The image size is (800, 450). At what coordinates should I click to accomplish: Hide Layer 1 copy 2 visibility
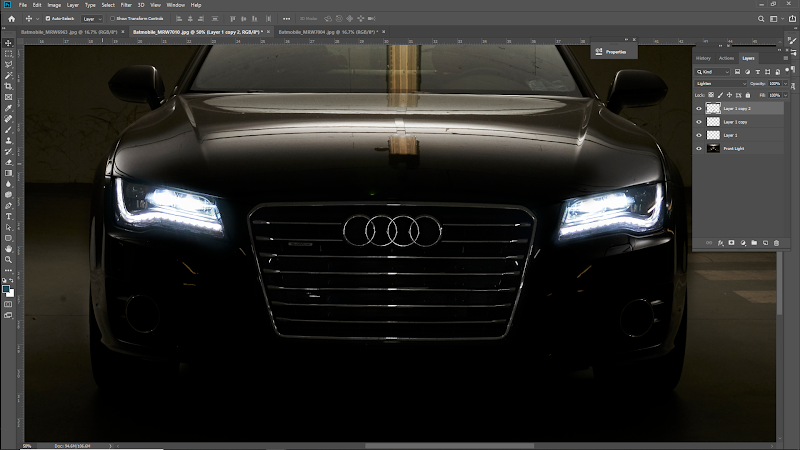(699, 108)
